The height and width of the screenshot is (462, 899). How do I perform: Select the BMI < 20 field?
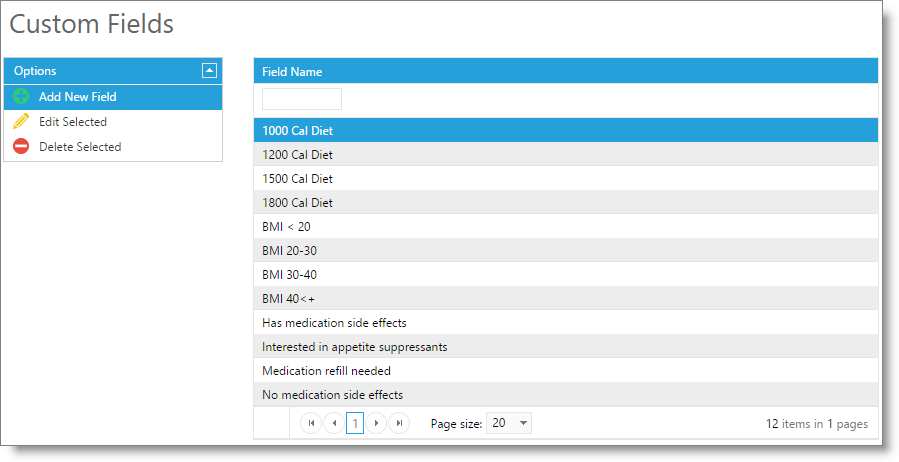pos(566,226)
